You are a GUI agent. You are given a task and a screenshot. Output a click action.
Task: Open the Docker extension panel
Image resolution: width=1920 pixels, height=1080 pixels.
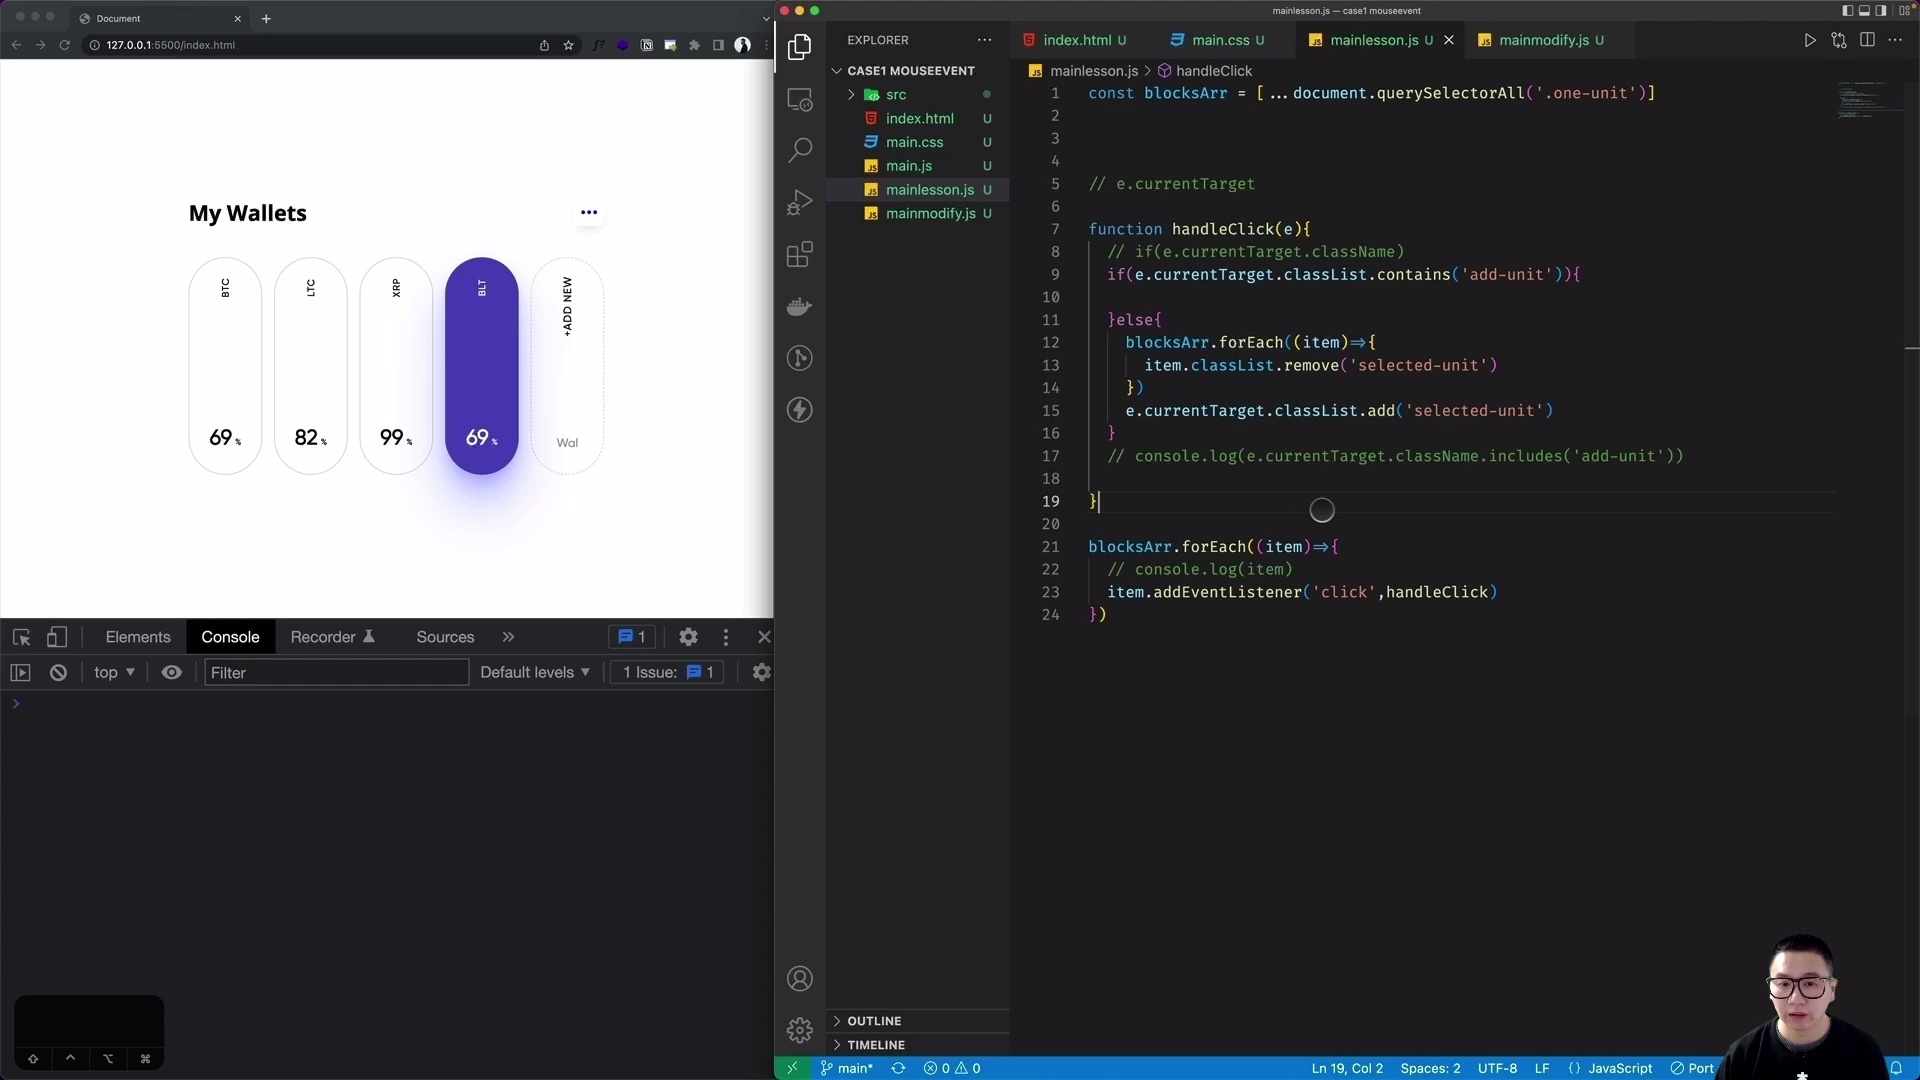[800, 306]
